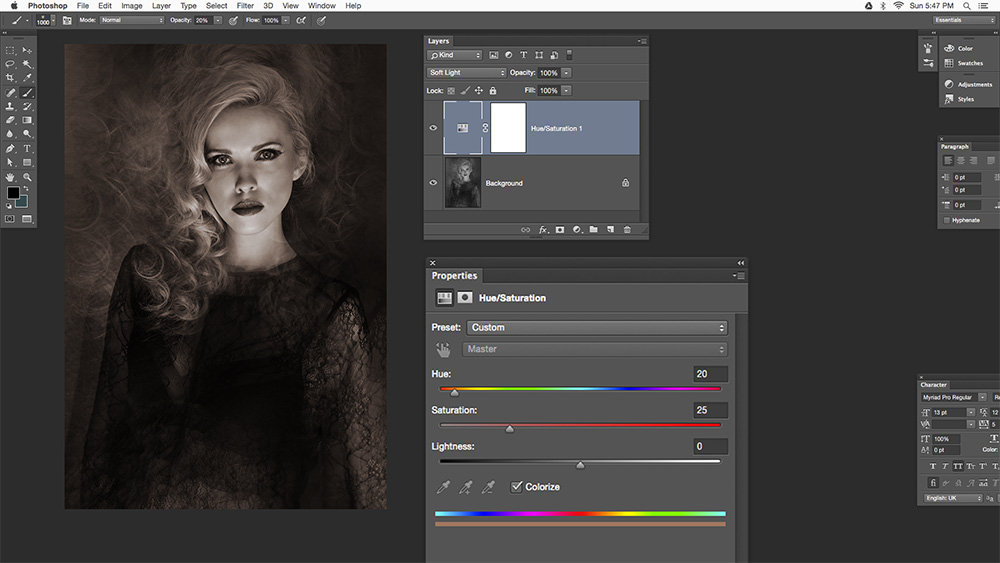The height and width of the screenshot is (563, 1000).
Task: Select the Clone Stamp tool
Action: pyautogui.click(x=10, y=106)
